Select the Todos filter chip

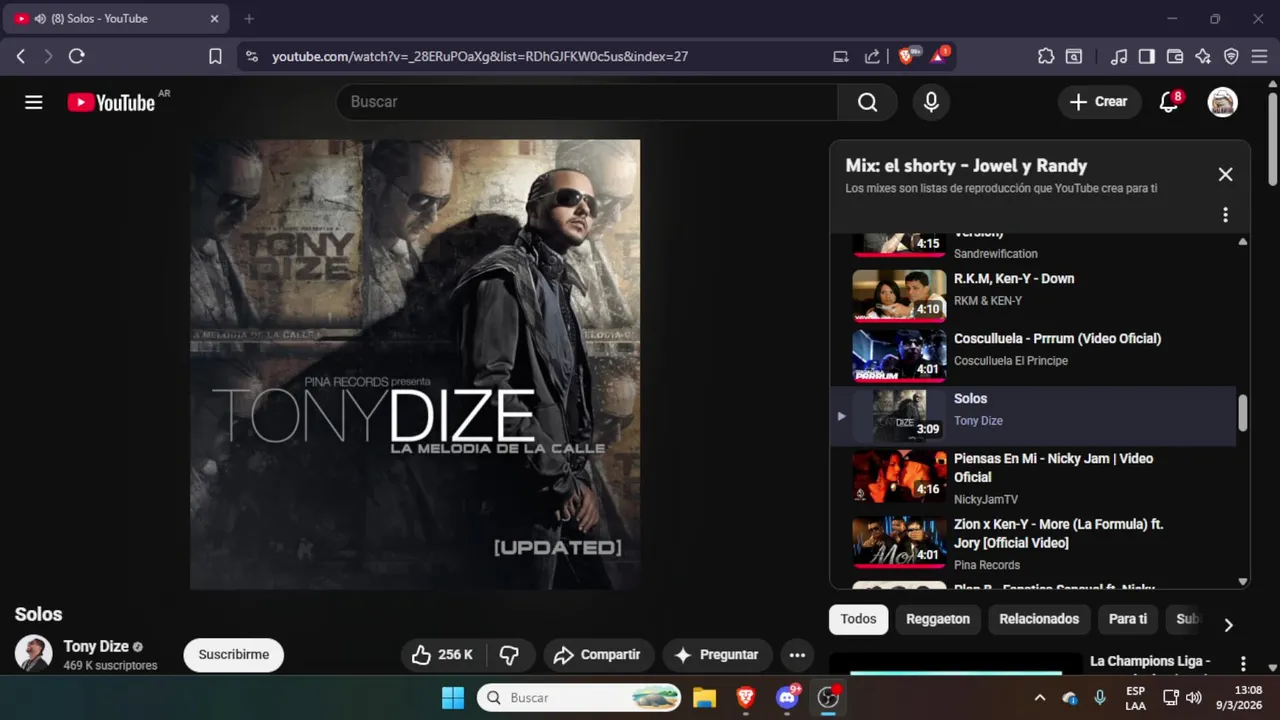(x=858, y=619)
